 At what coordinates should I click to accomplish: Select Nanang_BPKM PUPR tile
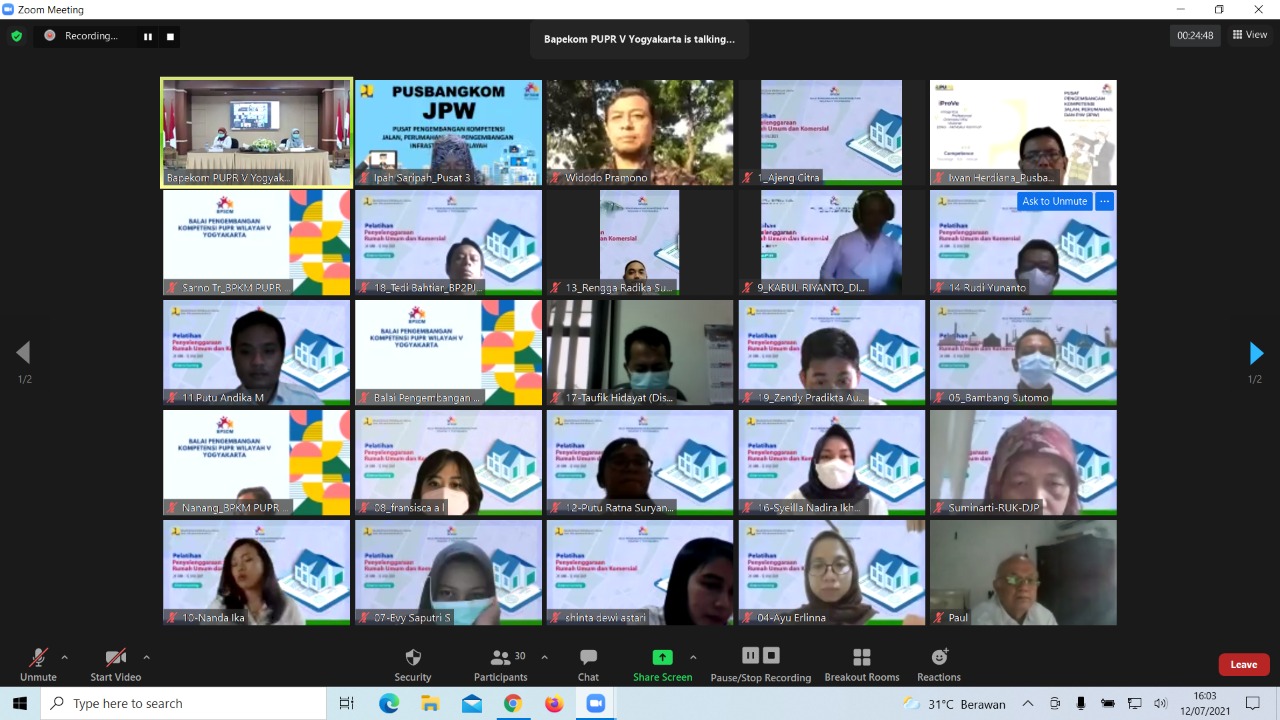coord(257,463)
